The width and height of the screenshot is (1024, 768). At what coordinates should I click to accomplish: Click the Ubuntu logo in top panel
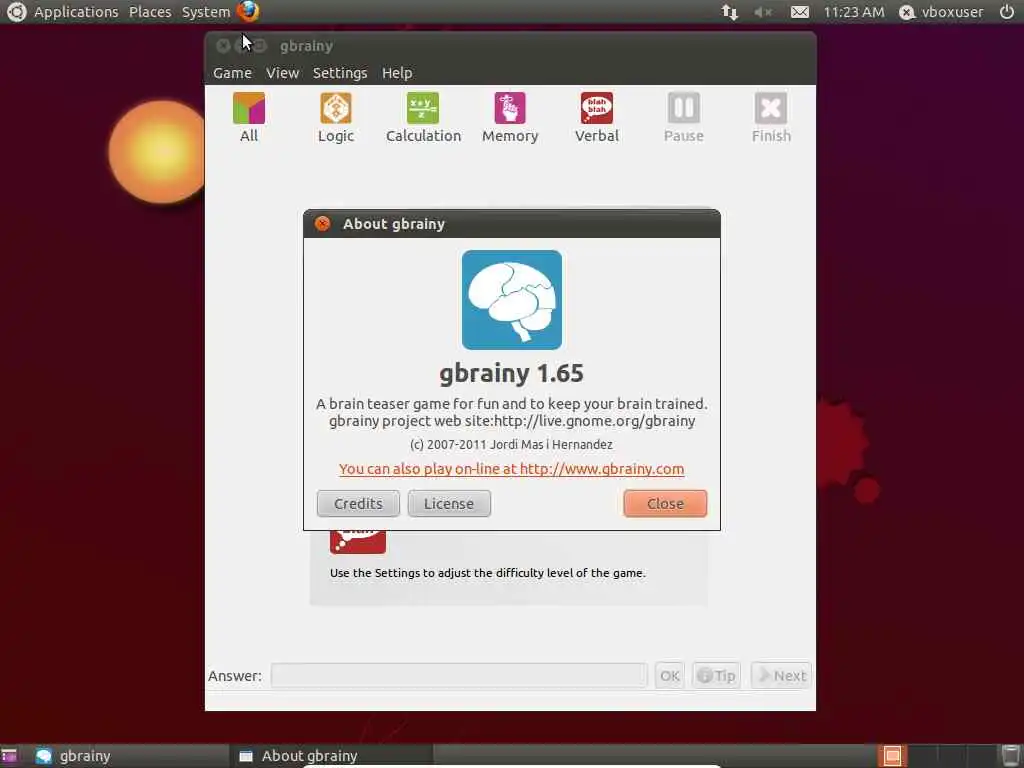[16, 12]
